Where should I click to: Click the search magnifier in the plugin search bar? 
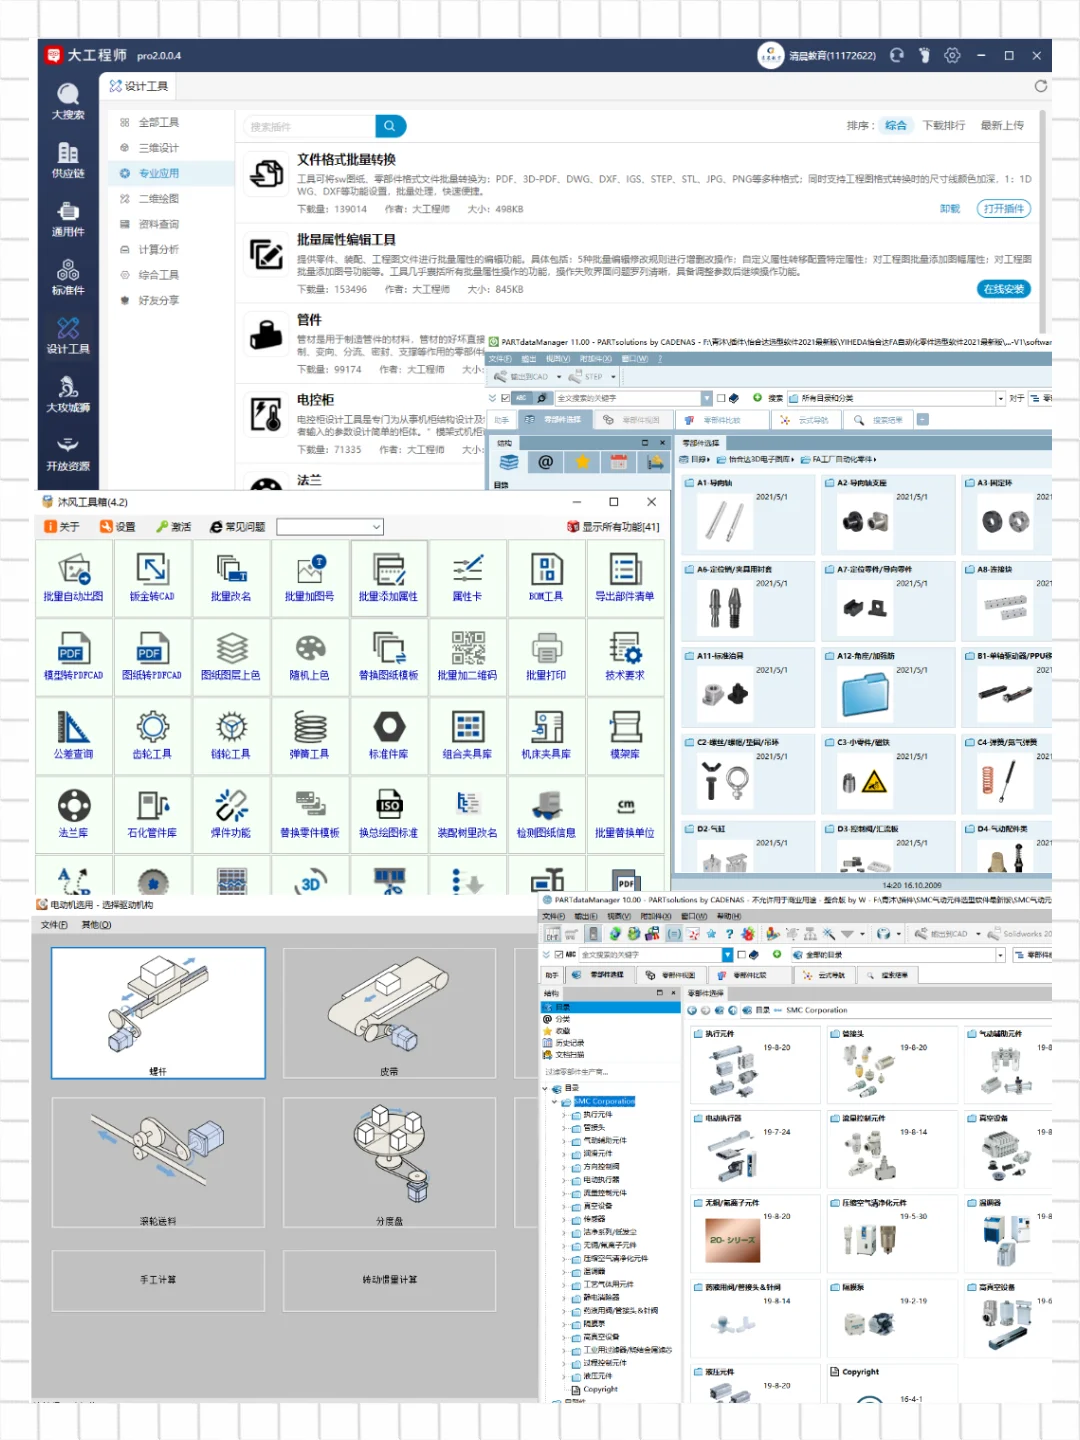(389, 126)
